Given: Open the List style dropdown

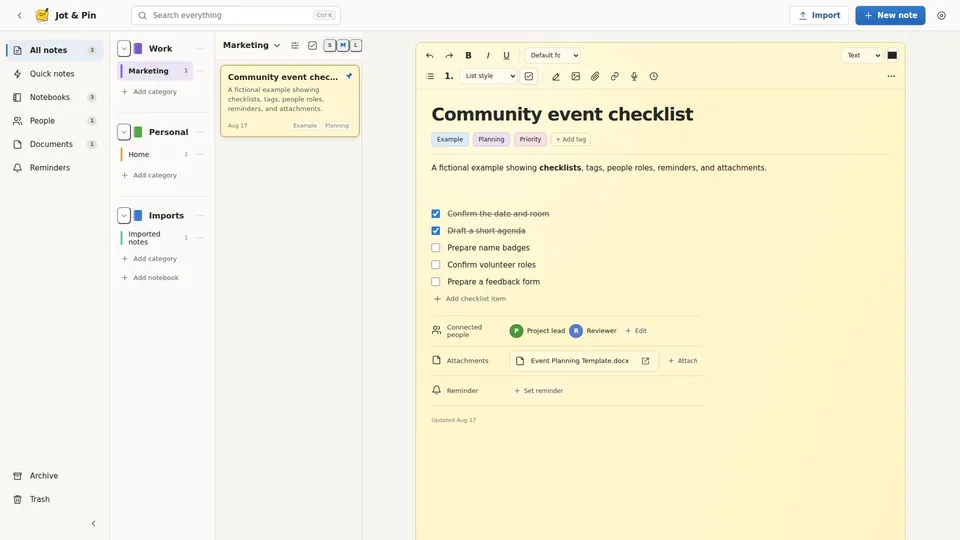Looking at the screenshot, I should coord(488,76).
